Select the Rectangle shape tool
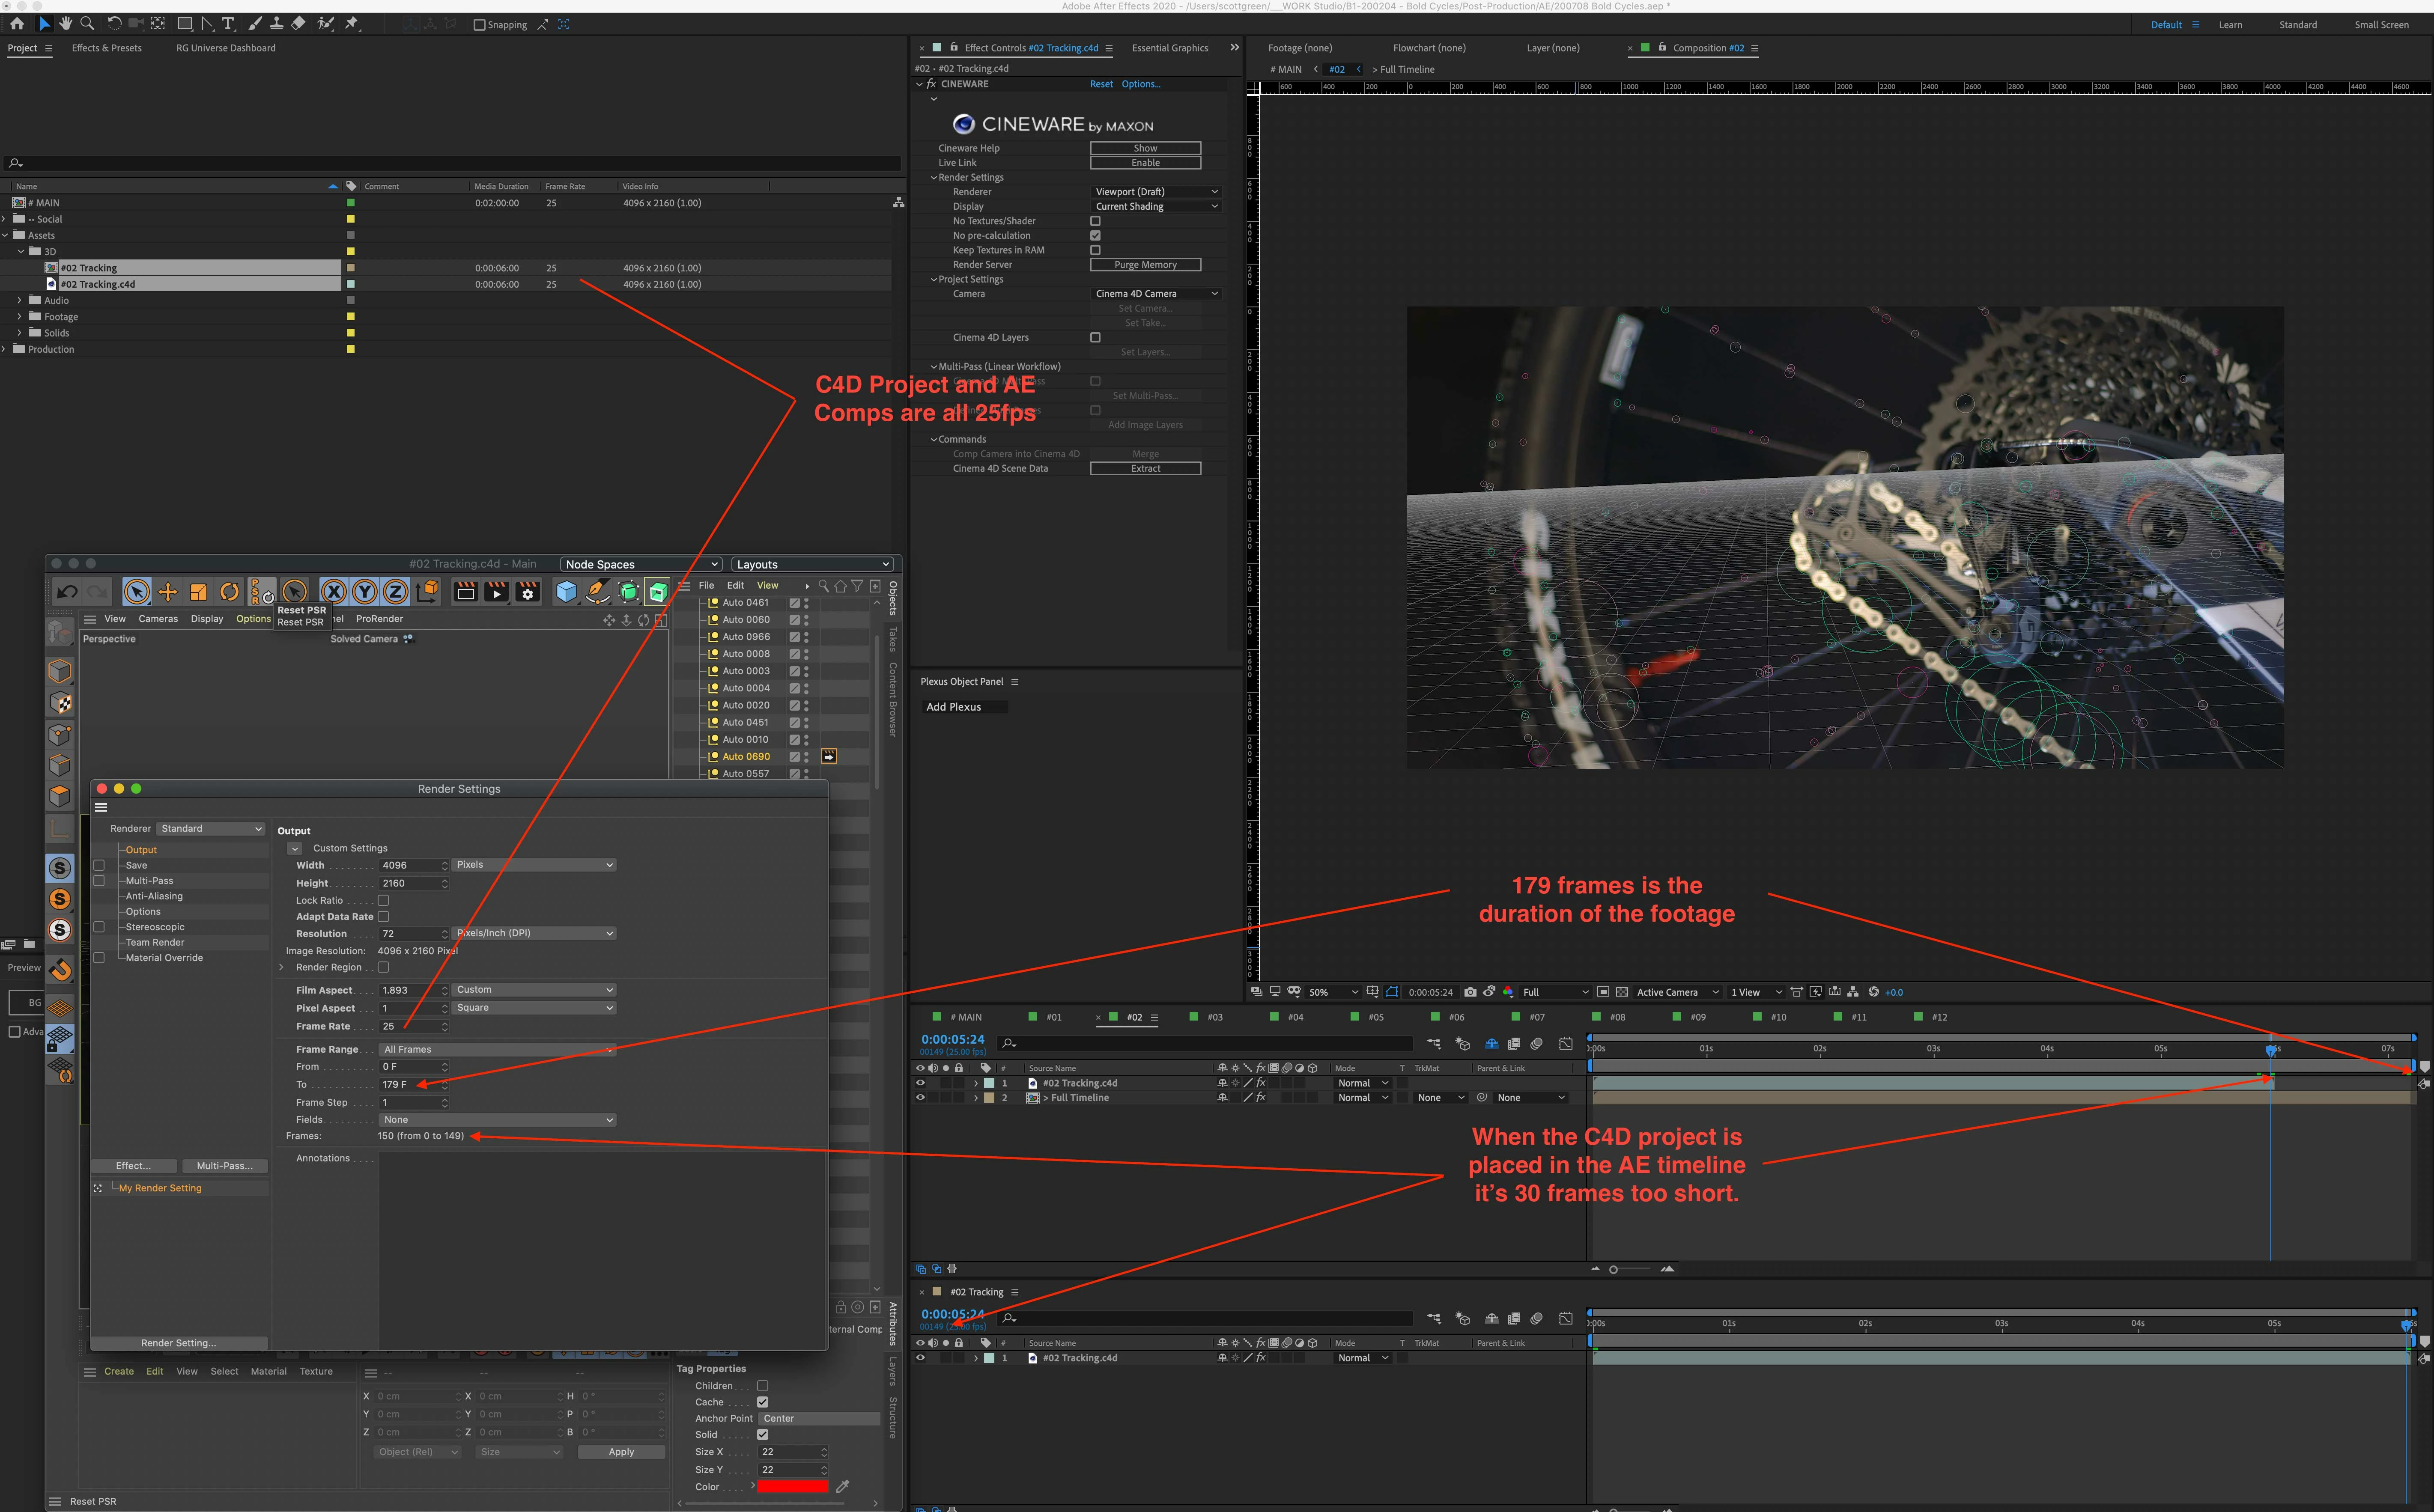 [x=185, y=24]
